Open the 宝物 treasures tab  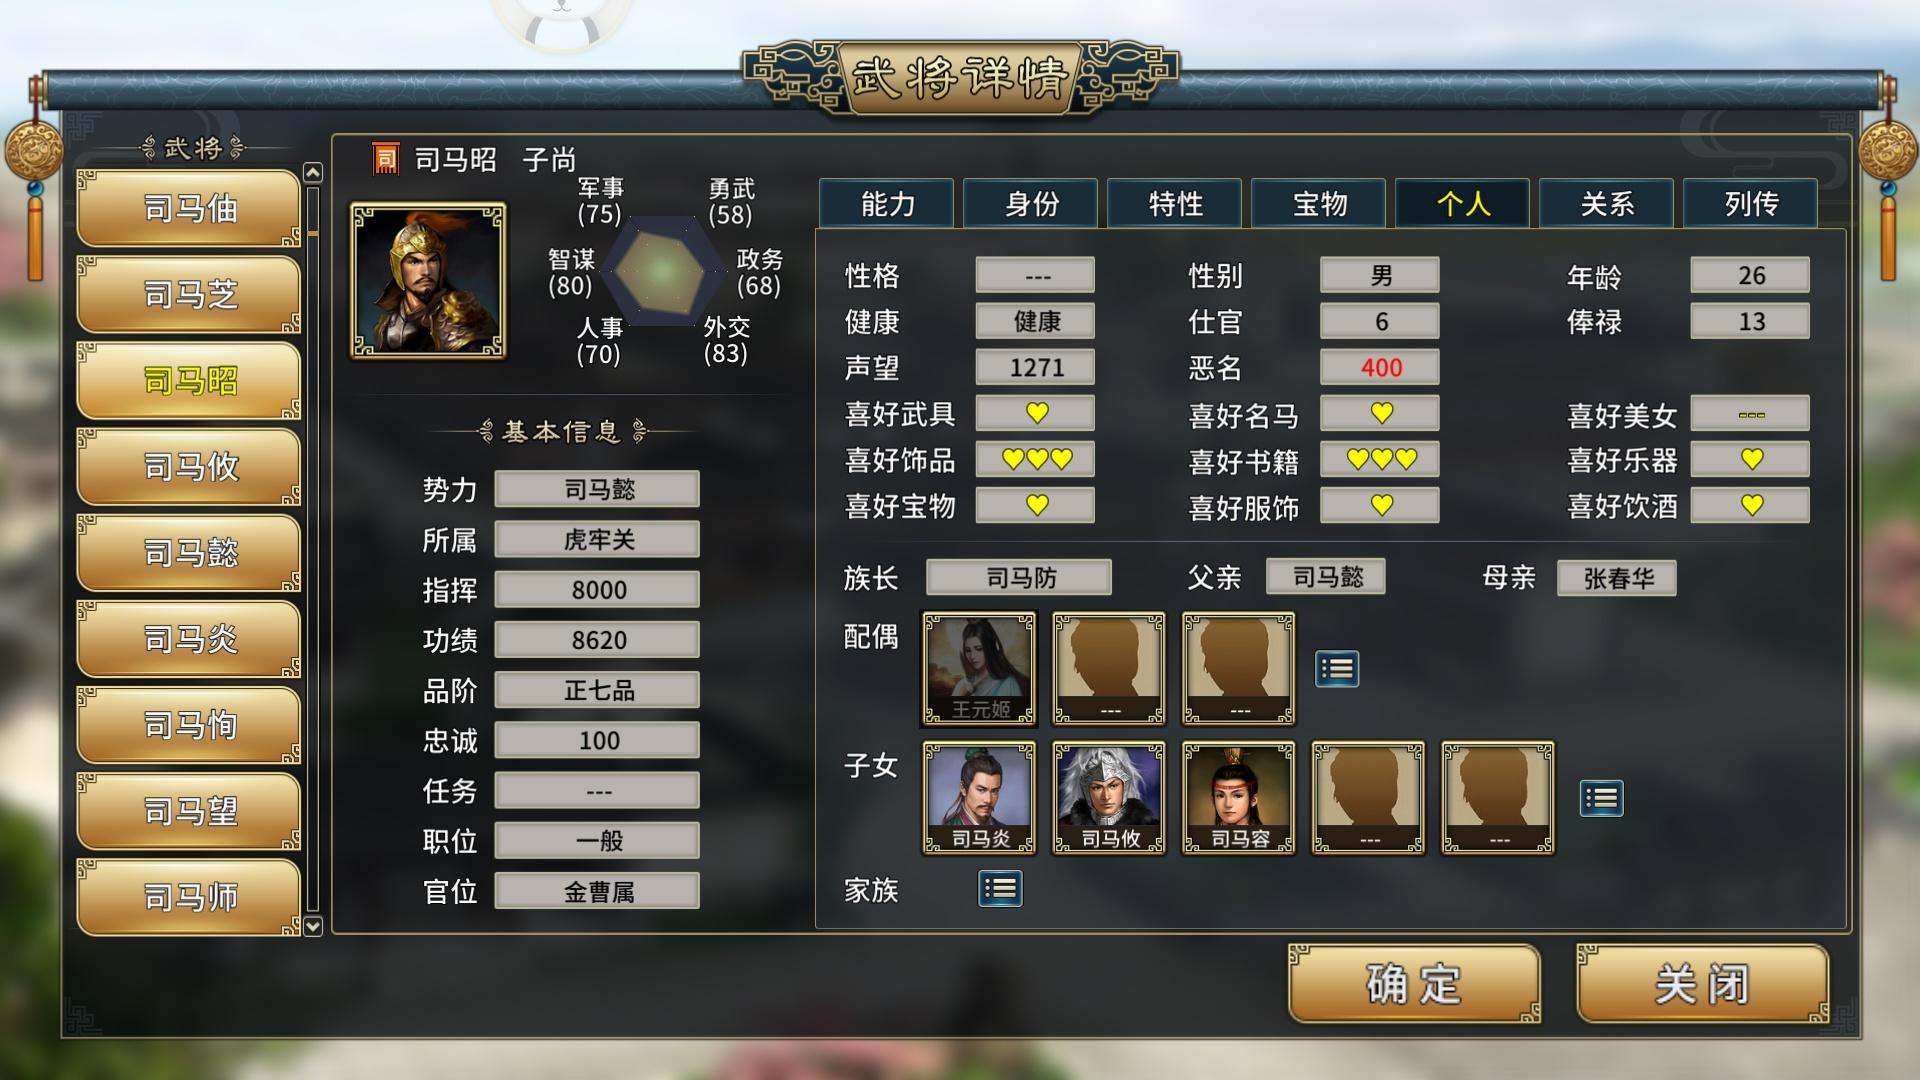tap(1319, 204)
